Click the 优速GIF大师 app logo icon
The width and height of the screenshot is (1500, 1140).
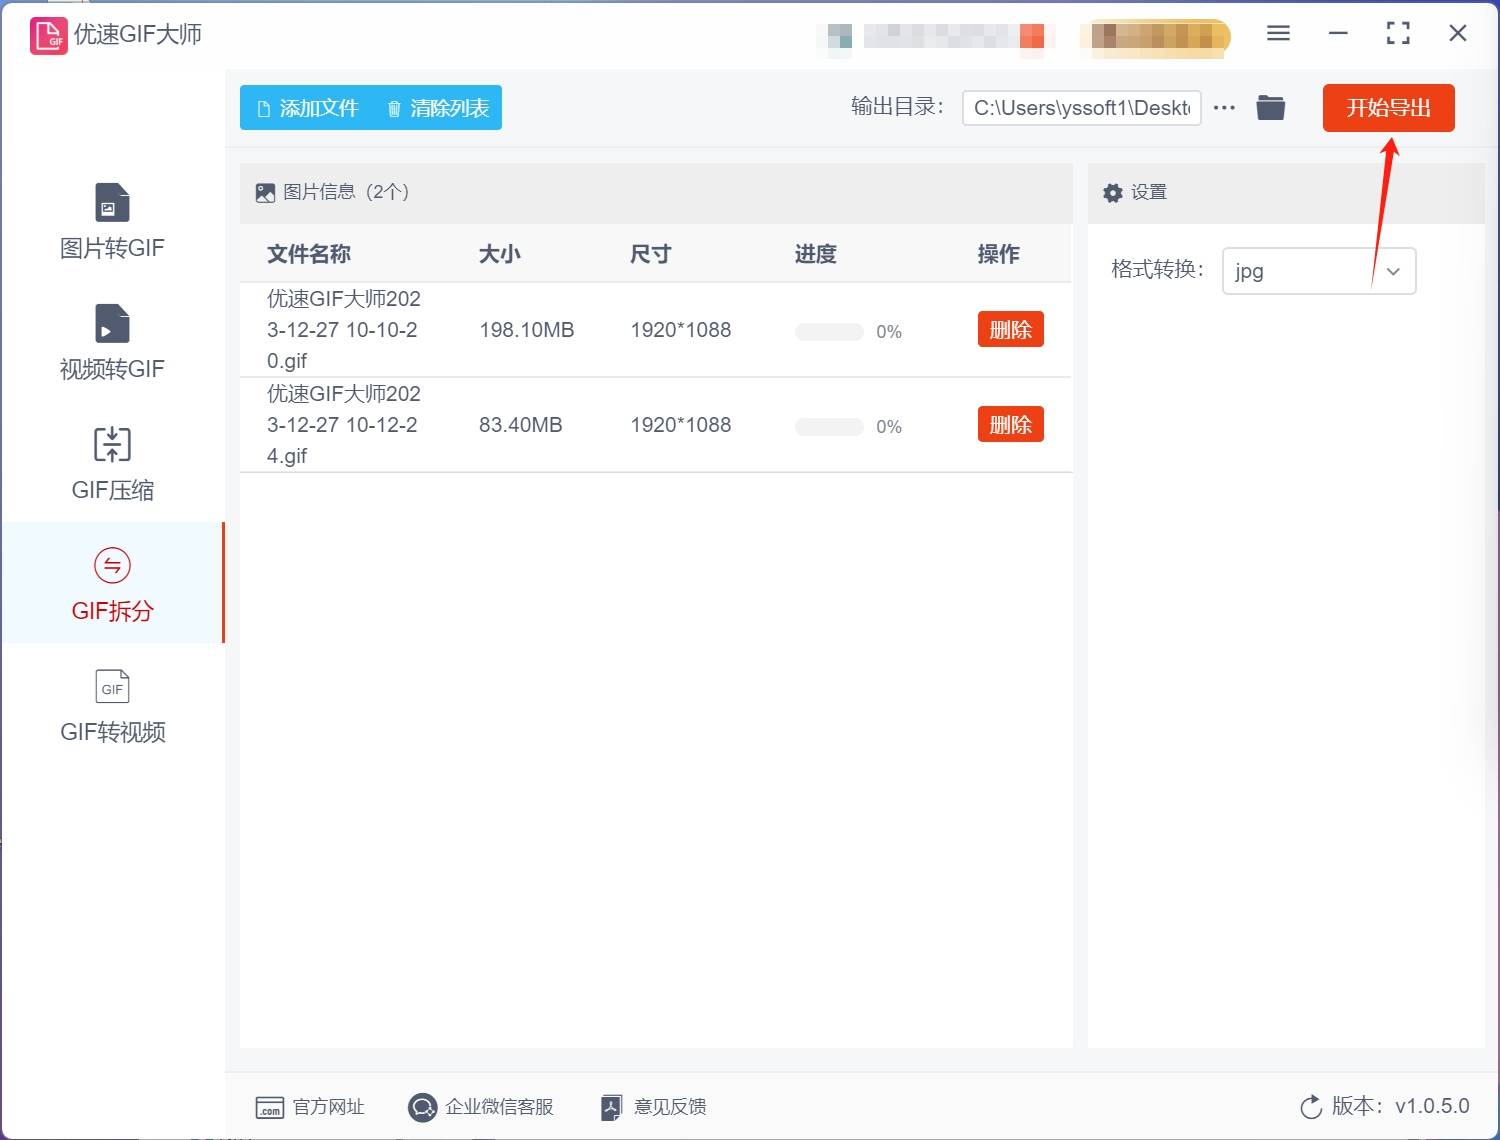(48, 35)
